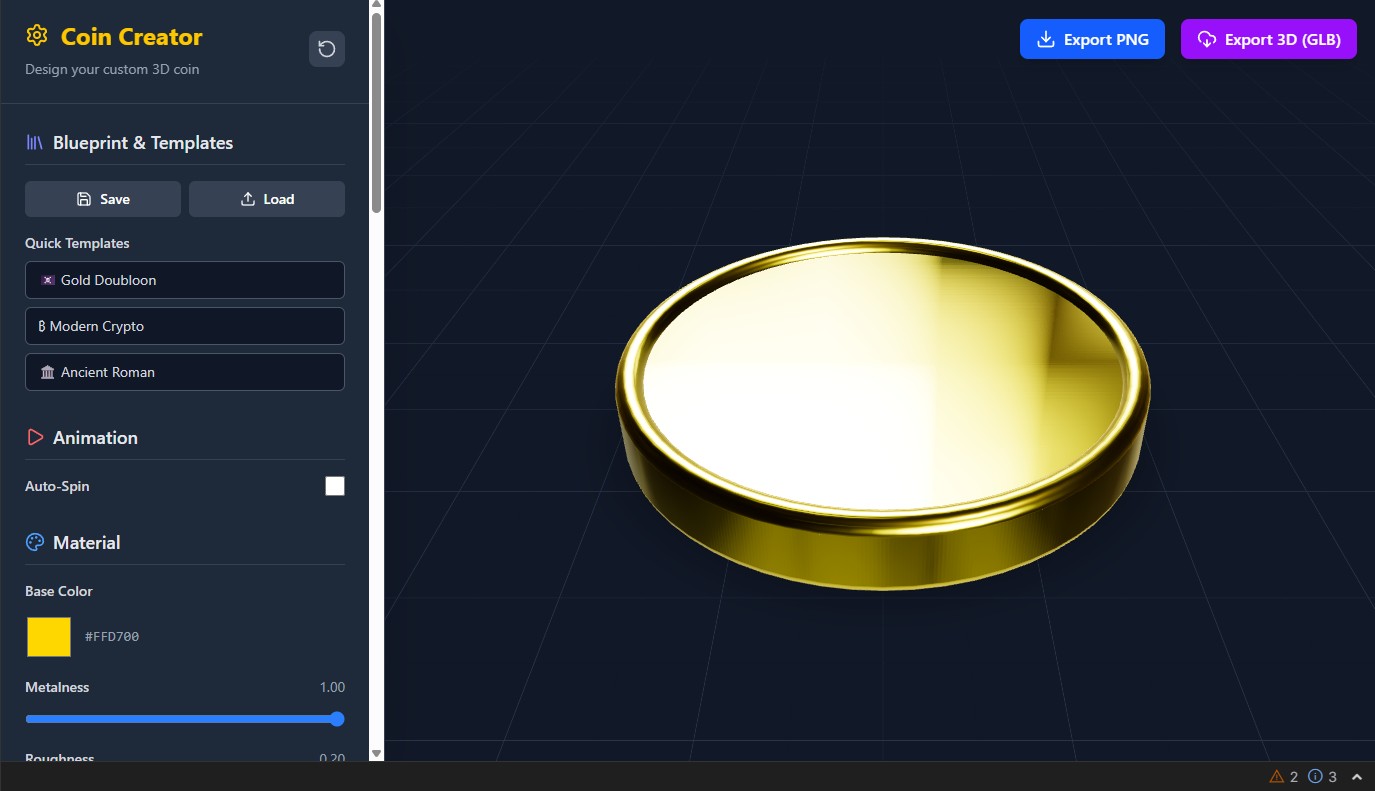Click the Design your custom 3D coin subtitle

(x=112, y=69)
